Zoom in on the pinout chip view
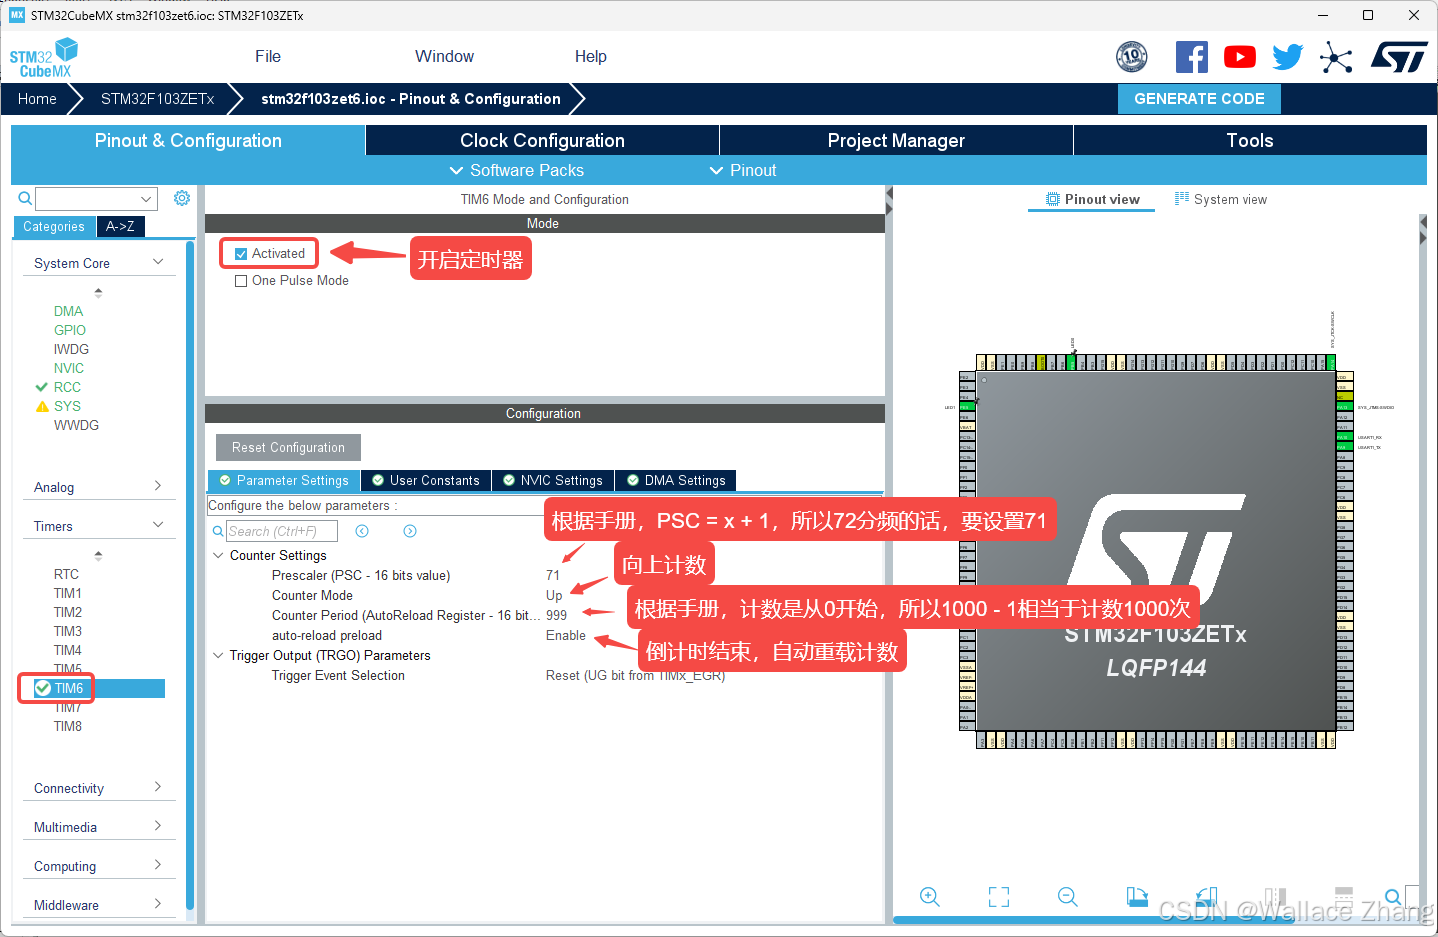 coord(930,897)
